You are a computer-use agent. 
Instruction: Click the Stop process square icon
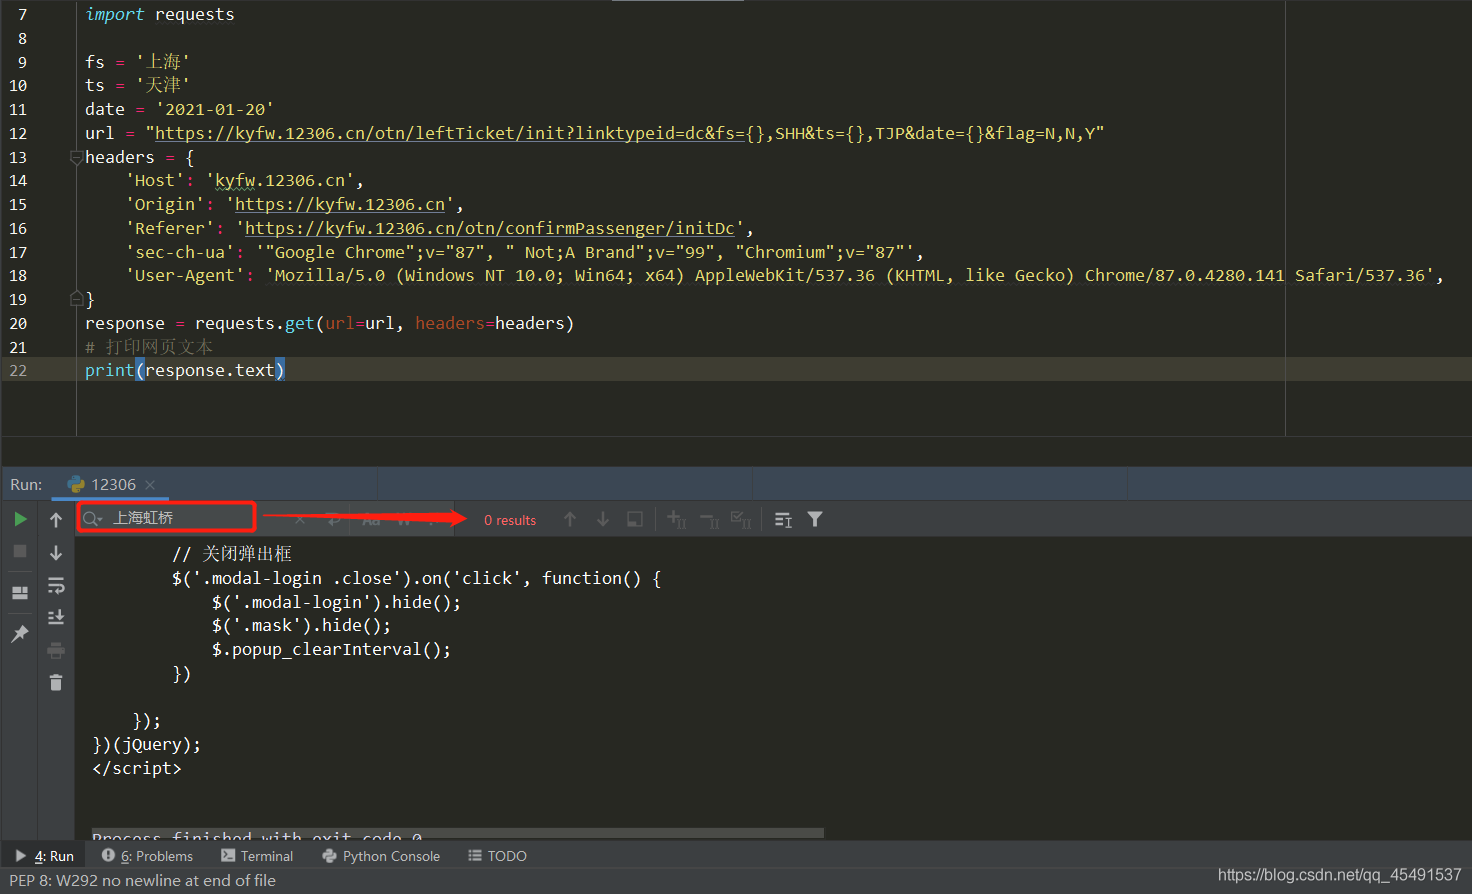click(x=20, y=551)
